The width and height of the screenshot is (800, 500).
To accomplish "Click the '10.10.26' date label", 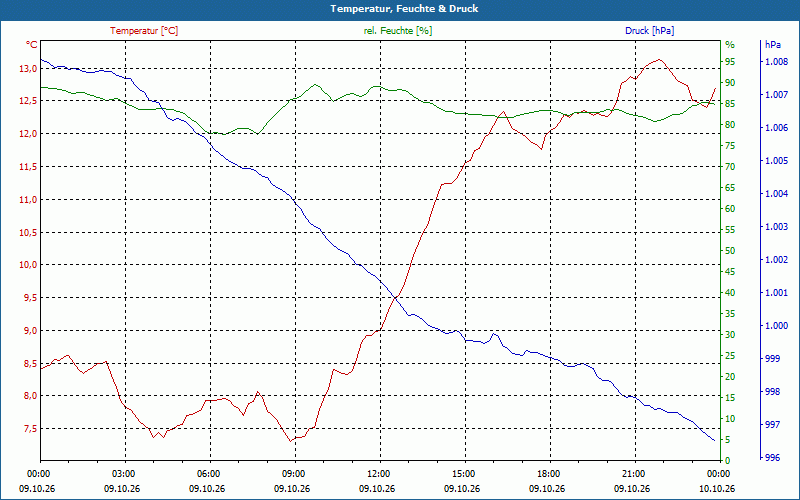I will [717, 488].
